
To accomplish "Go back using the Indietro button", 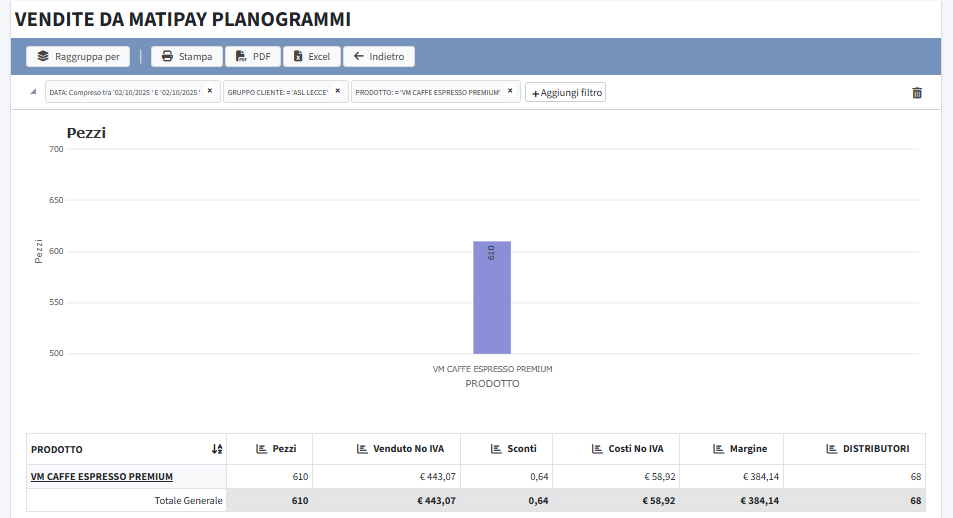I will tap(379, 57).
